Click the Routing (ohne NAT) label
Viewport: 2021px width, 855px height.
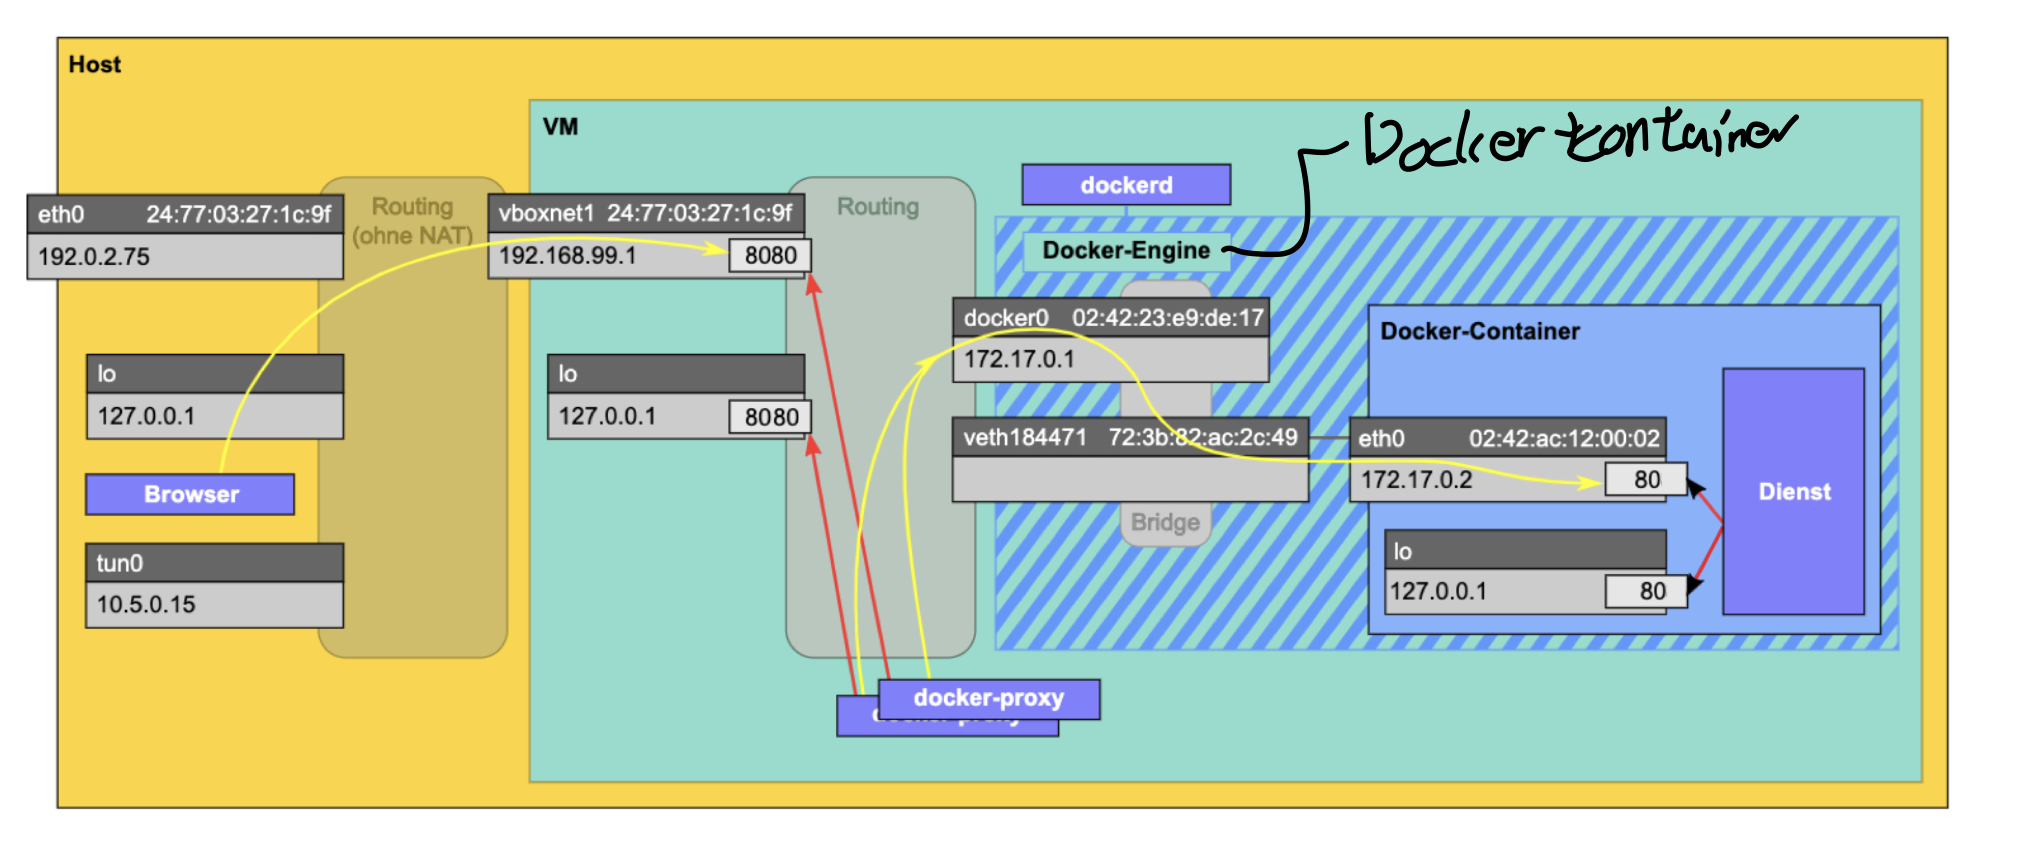412,221
